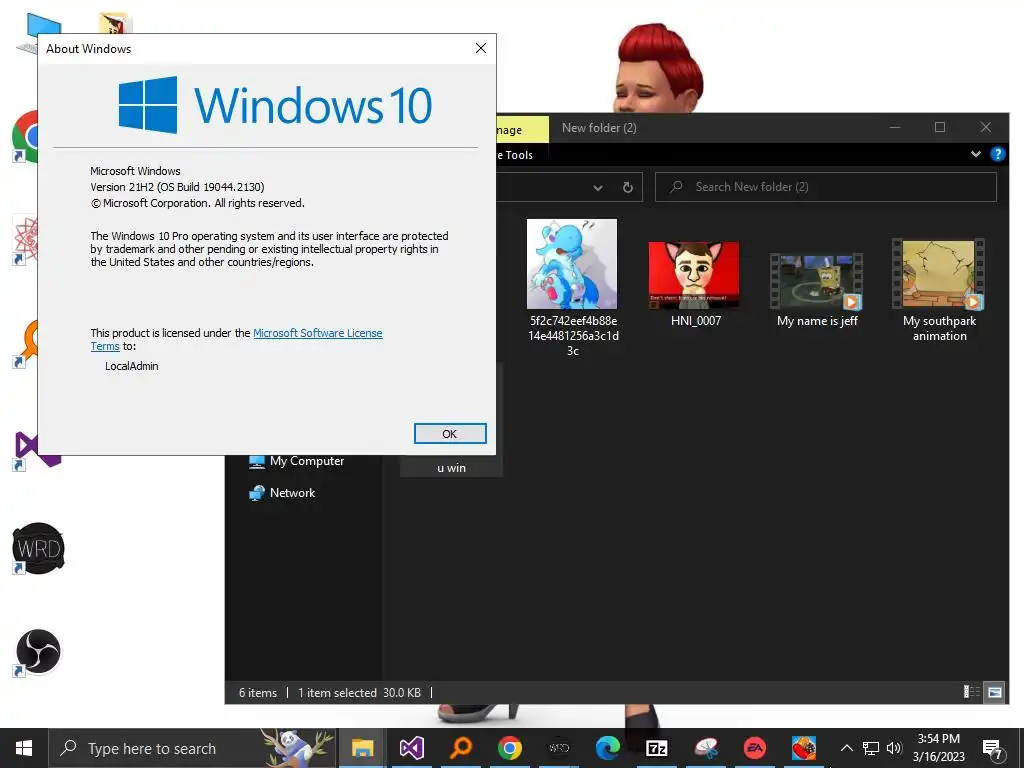The image size is (1024, 768).
Task: Open the OBS Studio desktop shortcut
Action: pos(39,652)
